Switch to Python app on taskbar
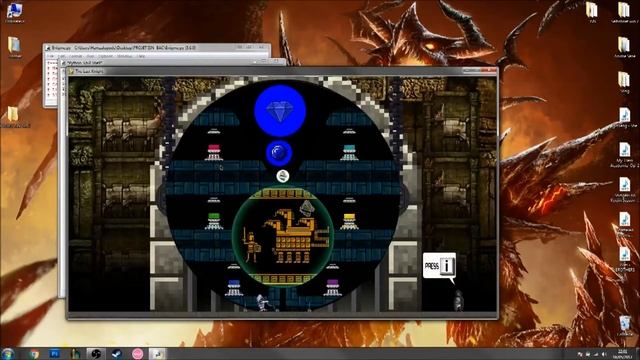 pyautogui.click(x=157, y=354)
